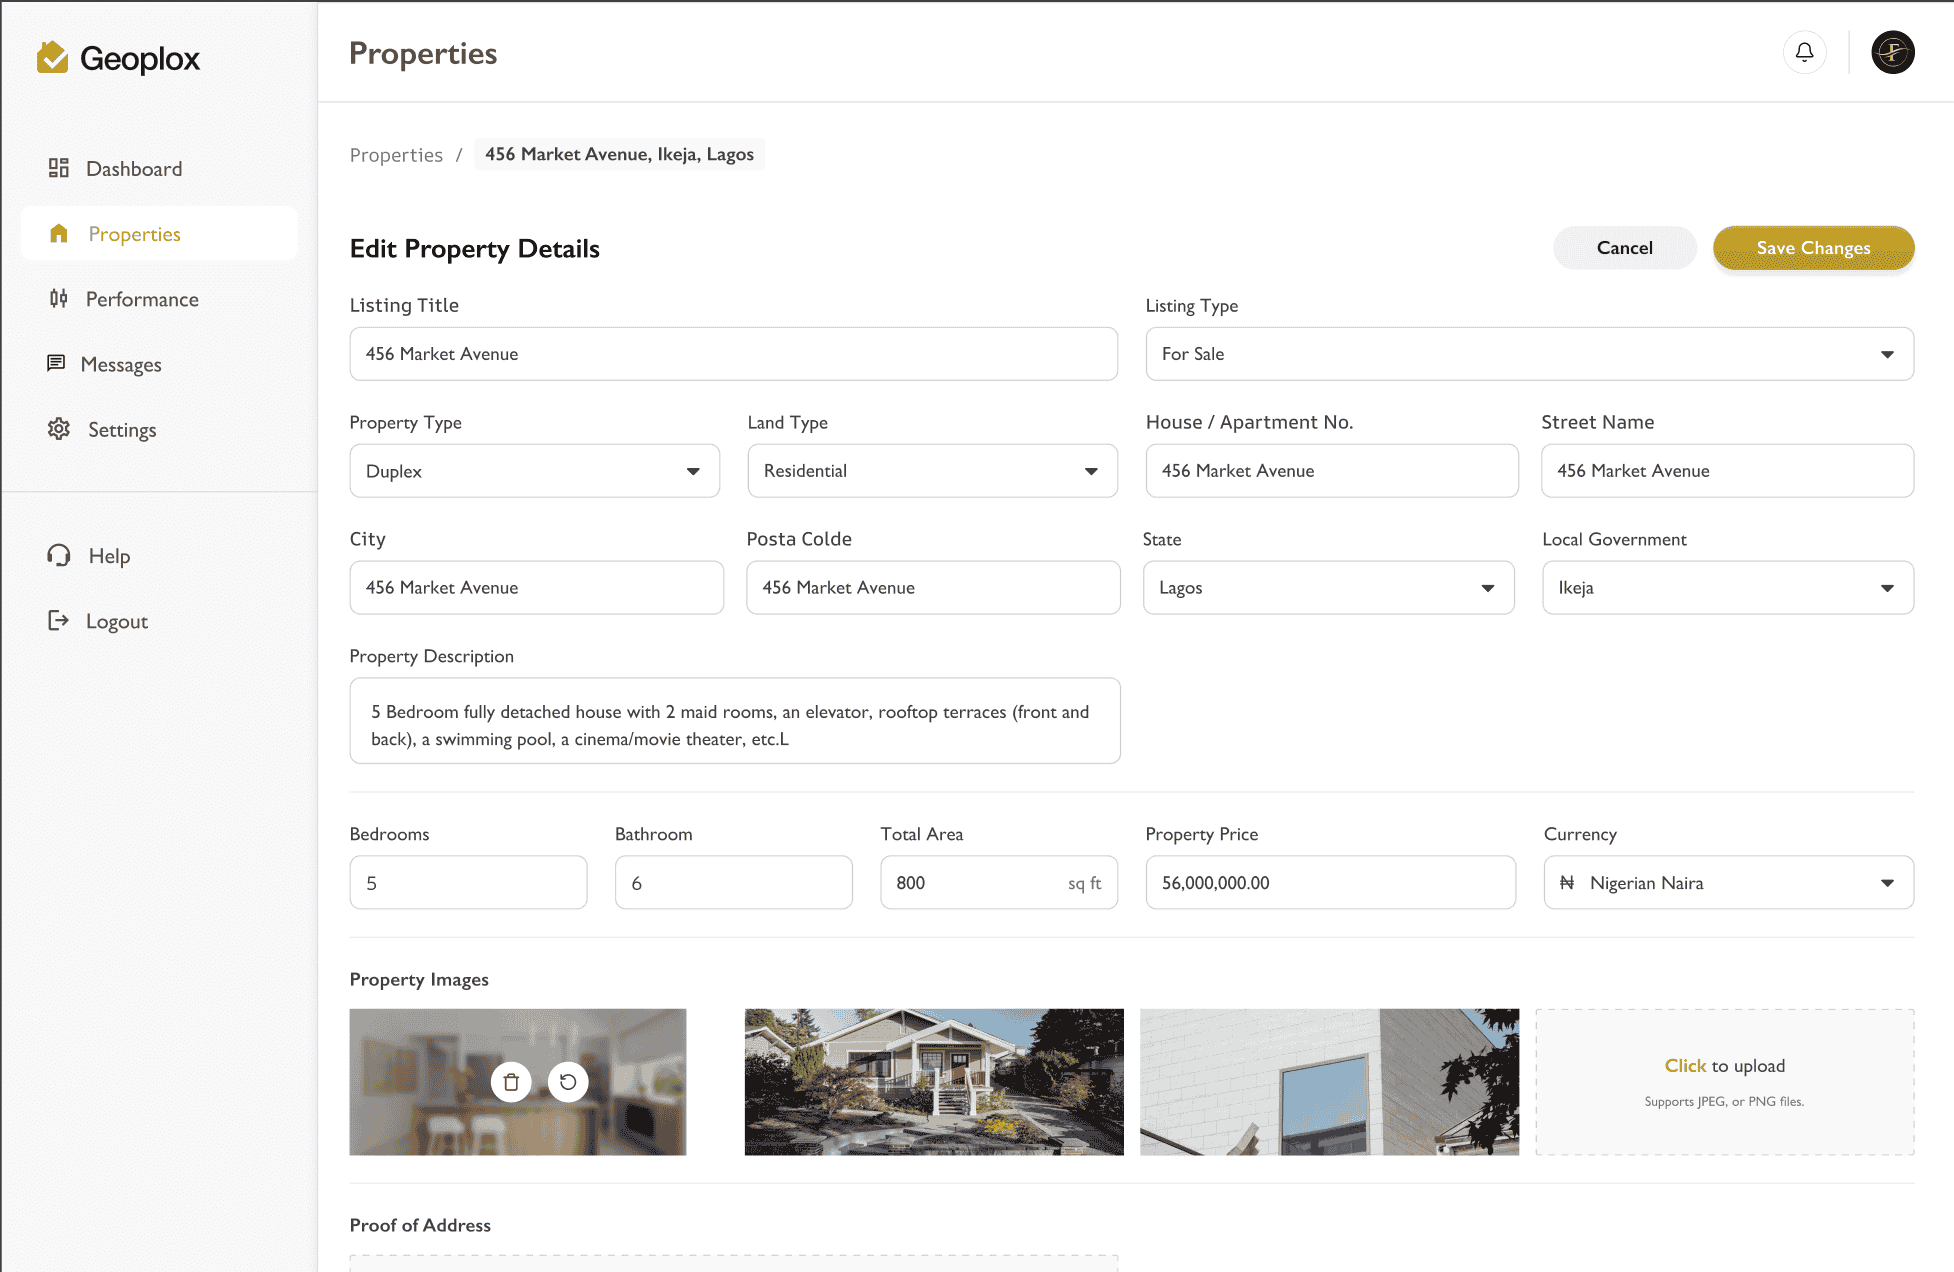Click the Messages chat icon
This screenshot has width=1954, height=1272.
click(x=56, y=363)
